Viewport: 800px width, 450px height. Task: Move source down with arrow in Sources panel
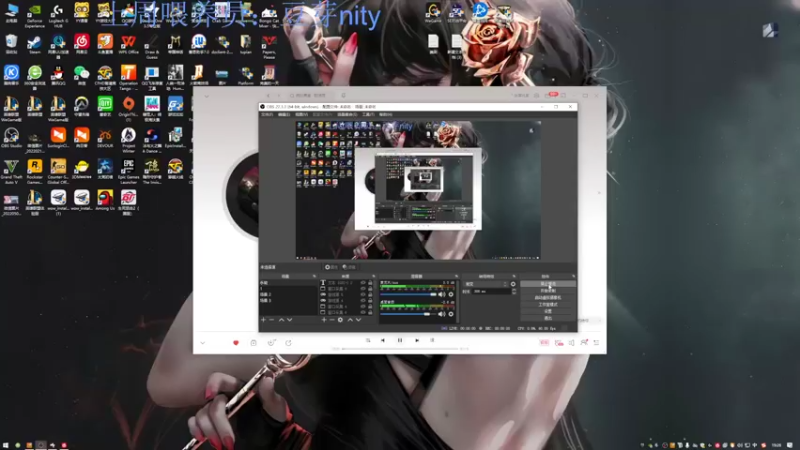point(358,320)
